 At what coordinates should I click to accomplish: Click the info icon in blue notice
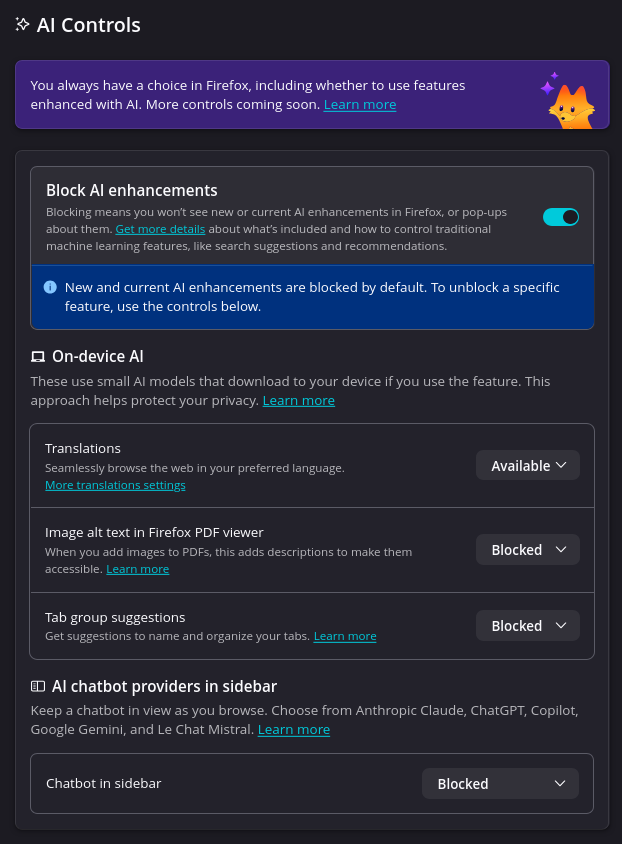pos(50,287)
